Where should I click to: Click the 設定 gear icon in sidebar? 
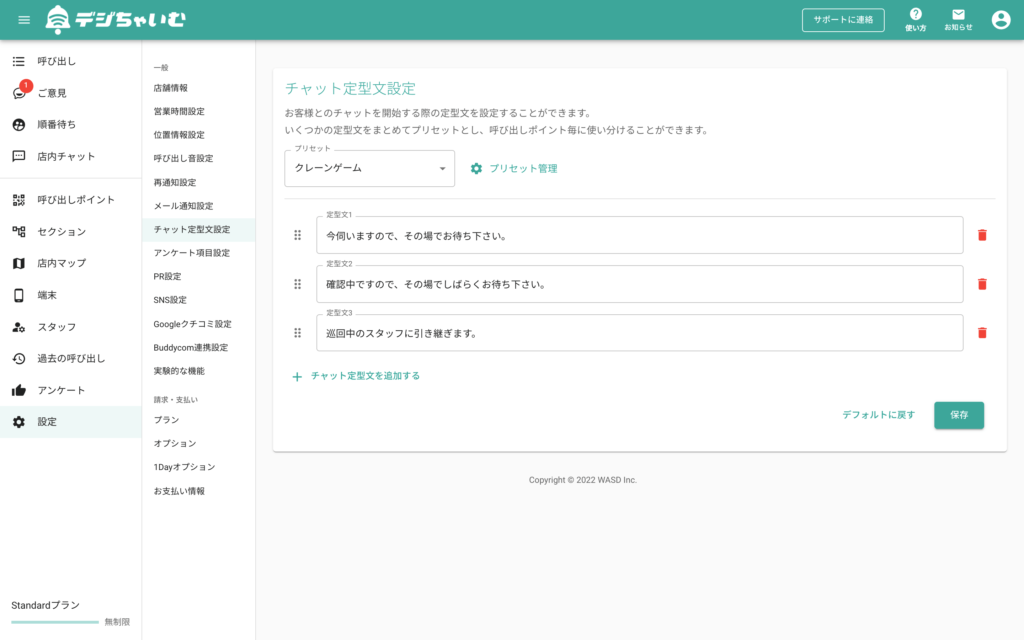[19, 422]
